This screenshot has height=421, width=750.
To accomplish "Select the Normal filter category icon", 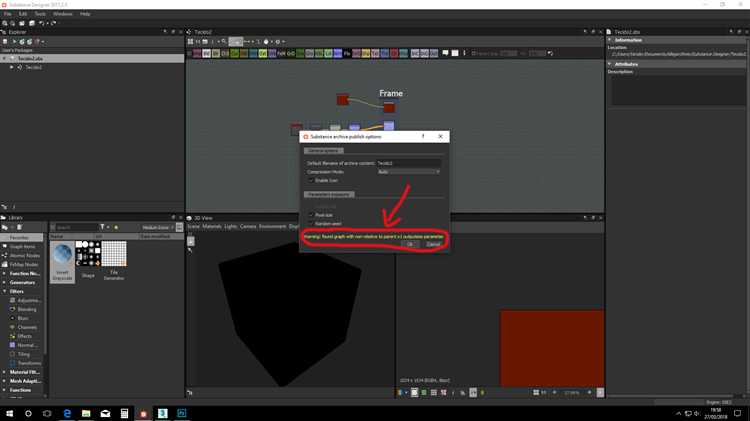I will coord(12,345).
